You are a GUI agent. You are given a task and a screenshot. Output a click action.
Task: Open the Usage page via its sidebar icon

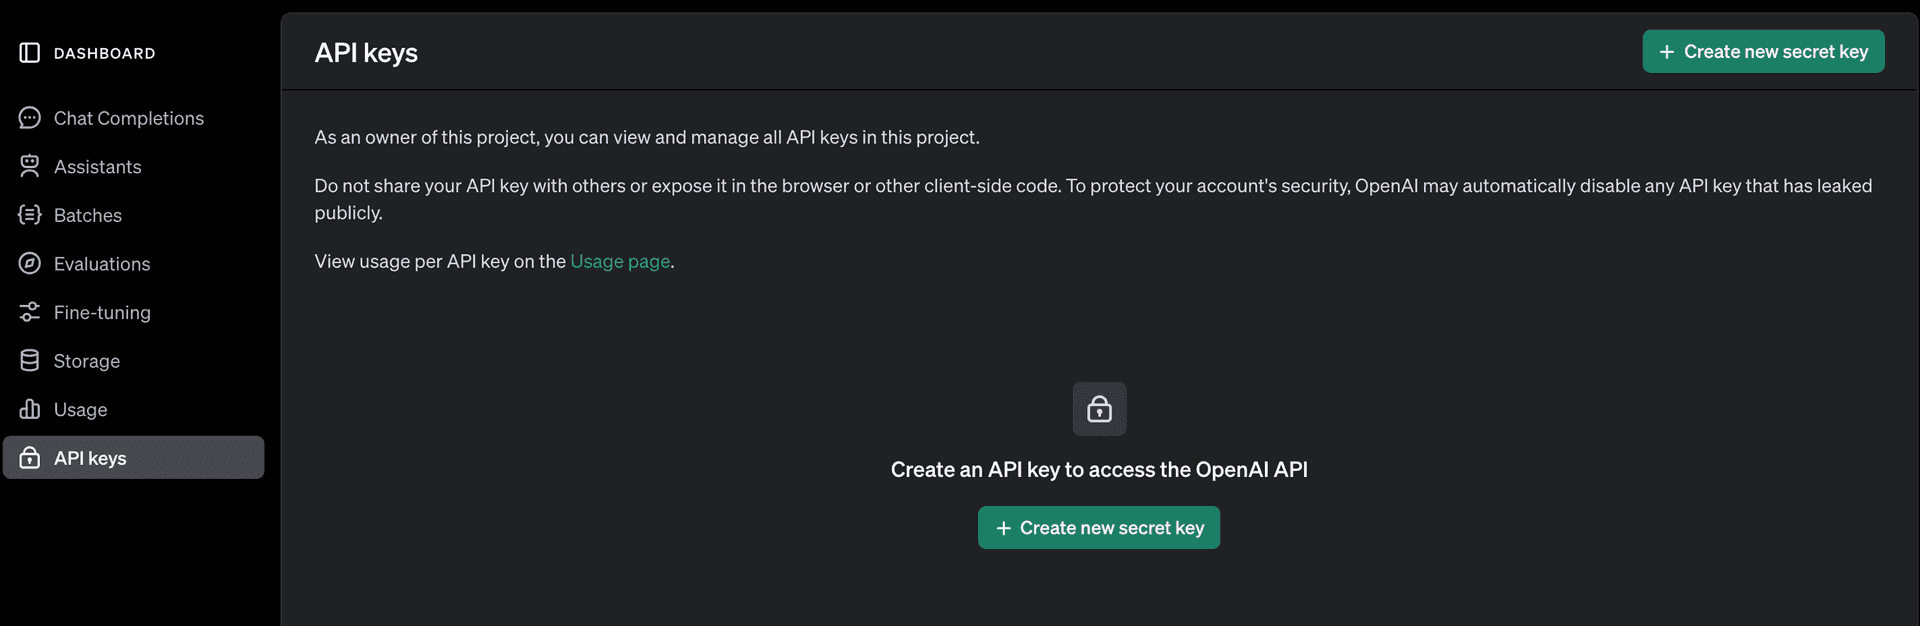point(30,409)
